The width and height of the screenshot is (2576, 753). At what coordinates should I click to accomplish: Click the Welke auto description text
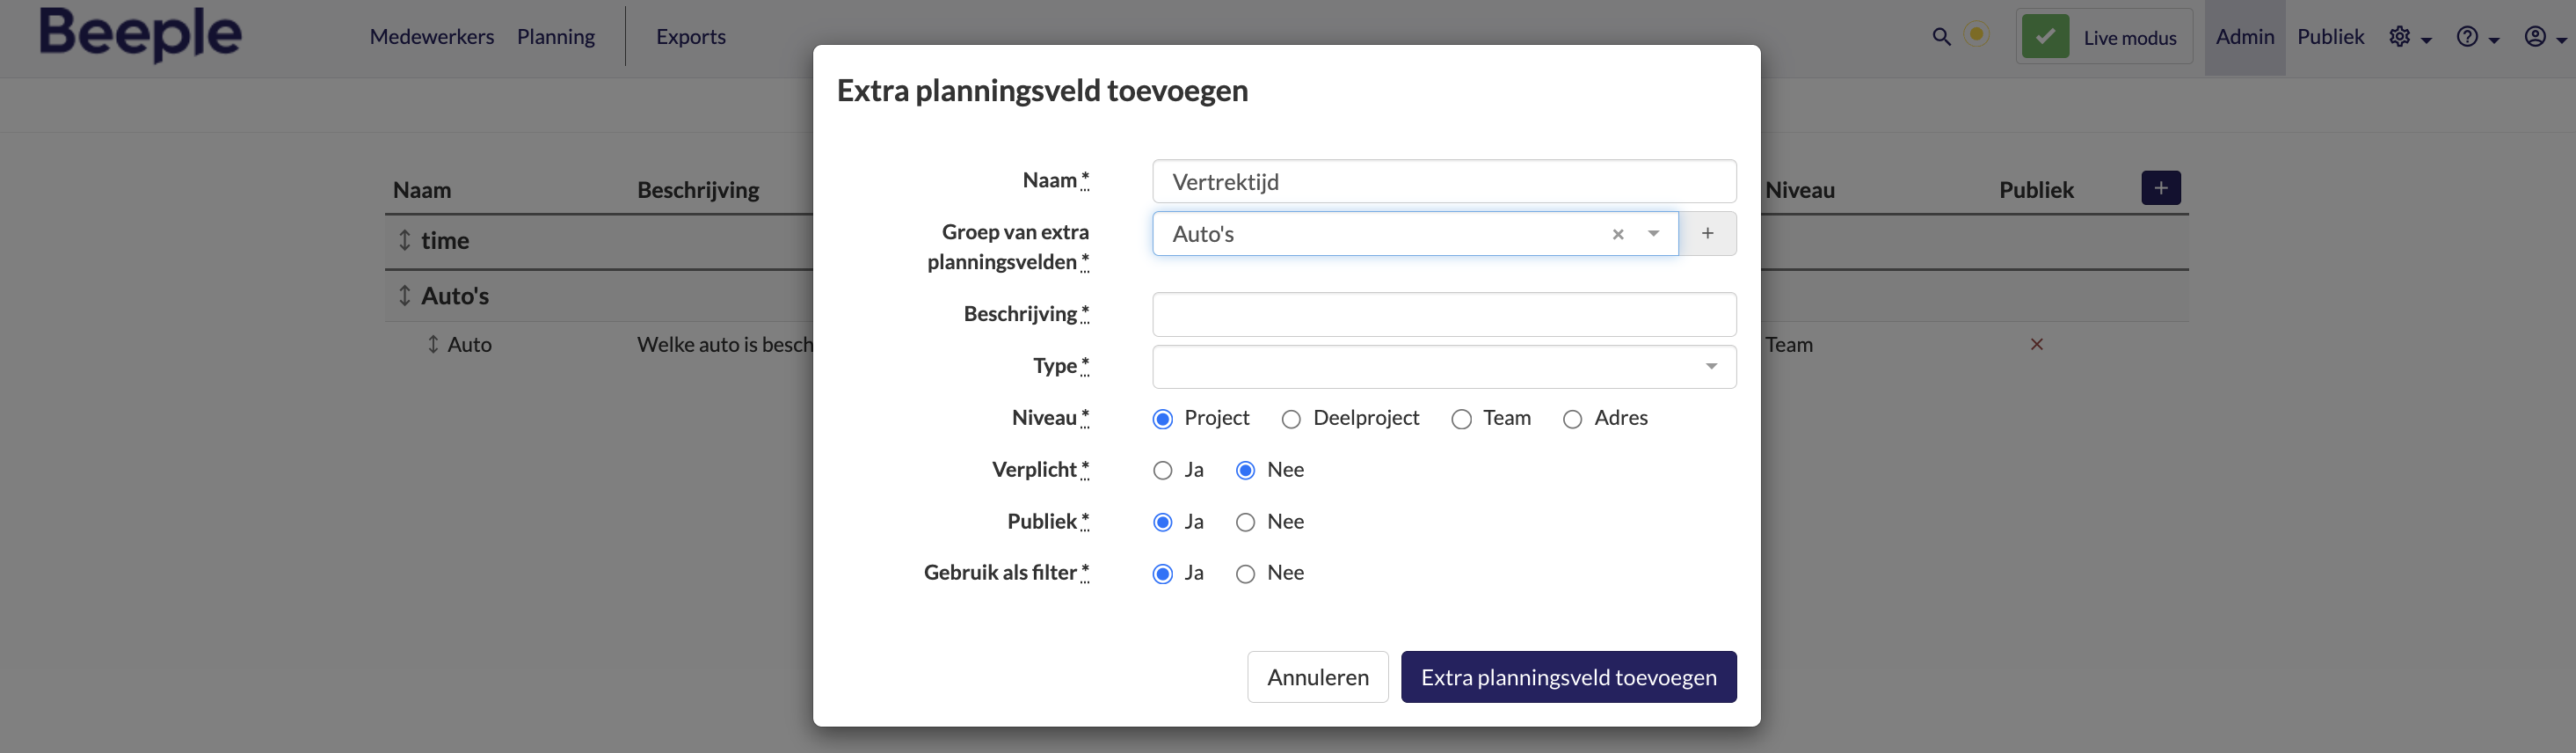click(x=725, y=345)
